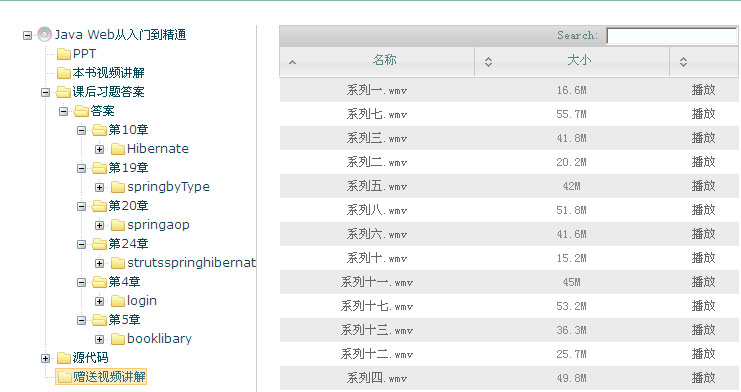This screenshot has width=741, height=392.
Task: Collapse the 第10章 node
Action: pyautogui.click(x=81, y=130)
